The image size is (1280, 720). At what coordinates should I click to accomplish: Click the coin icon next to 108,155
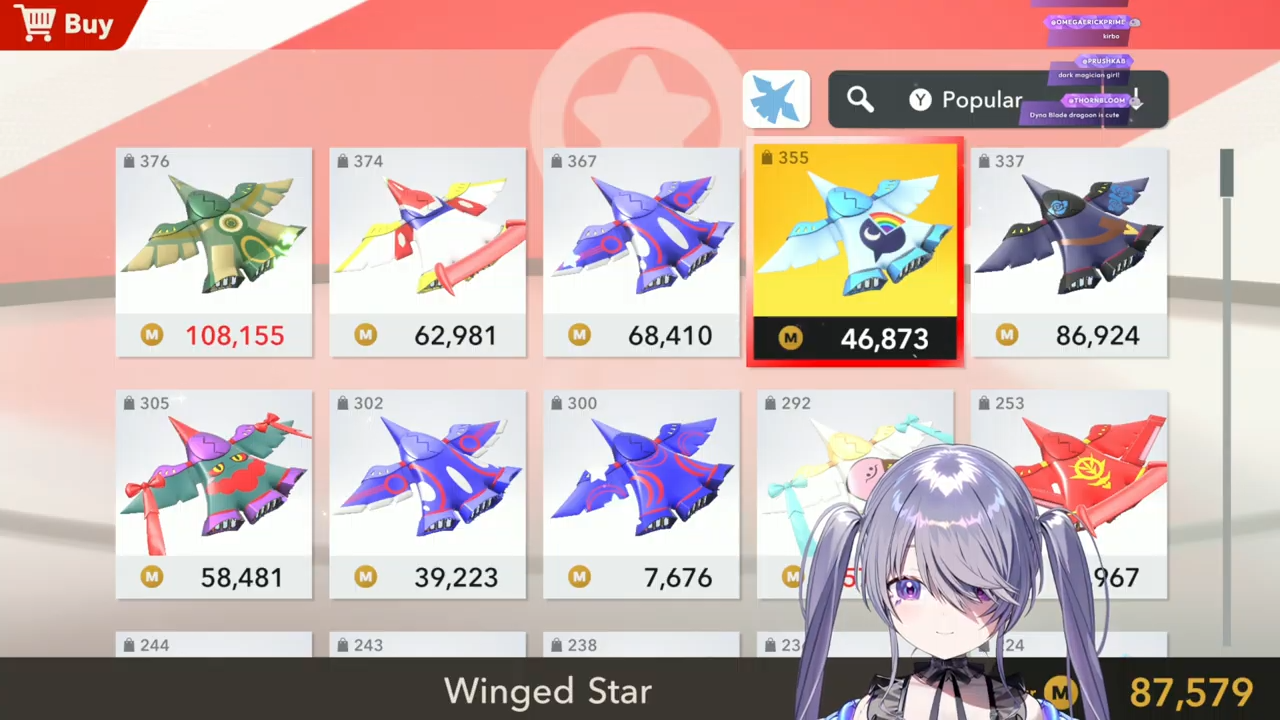click(152, 336)
